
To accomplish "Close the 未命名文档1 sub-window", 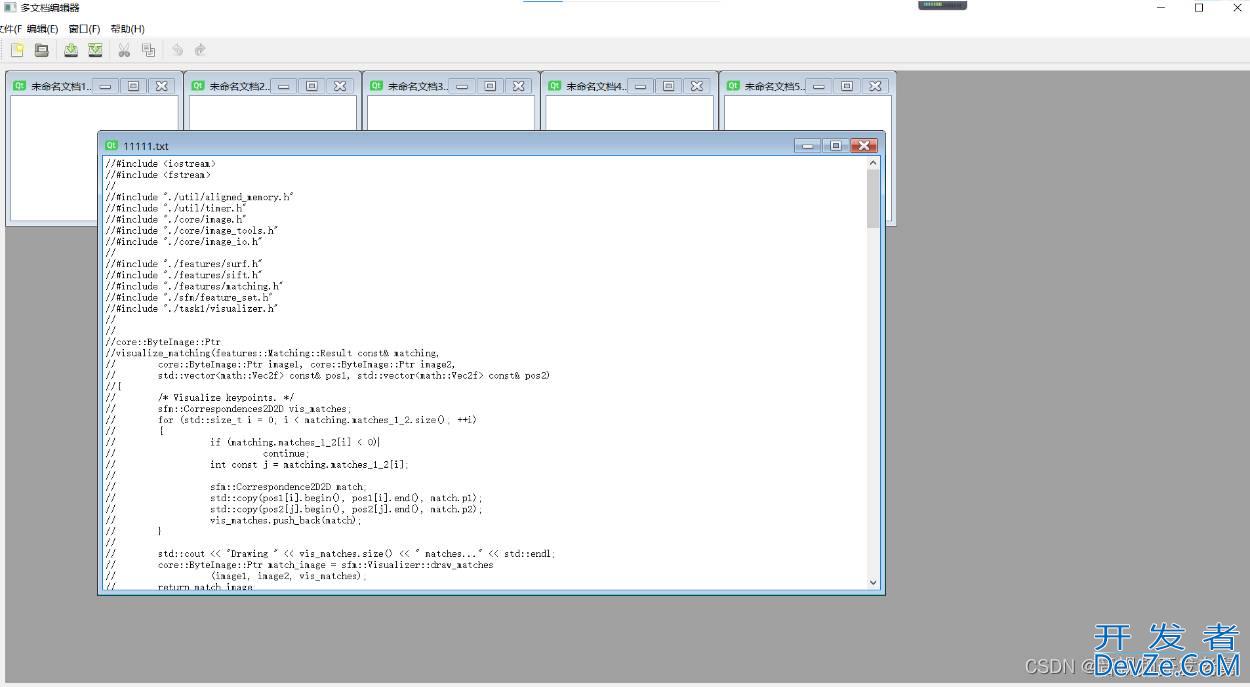I will point(161,86).
